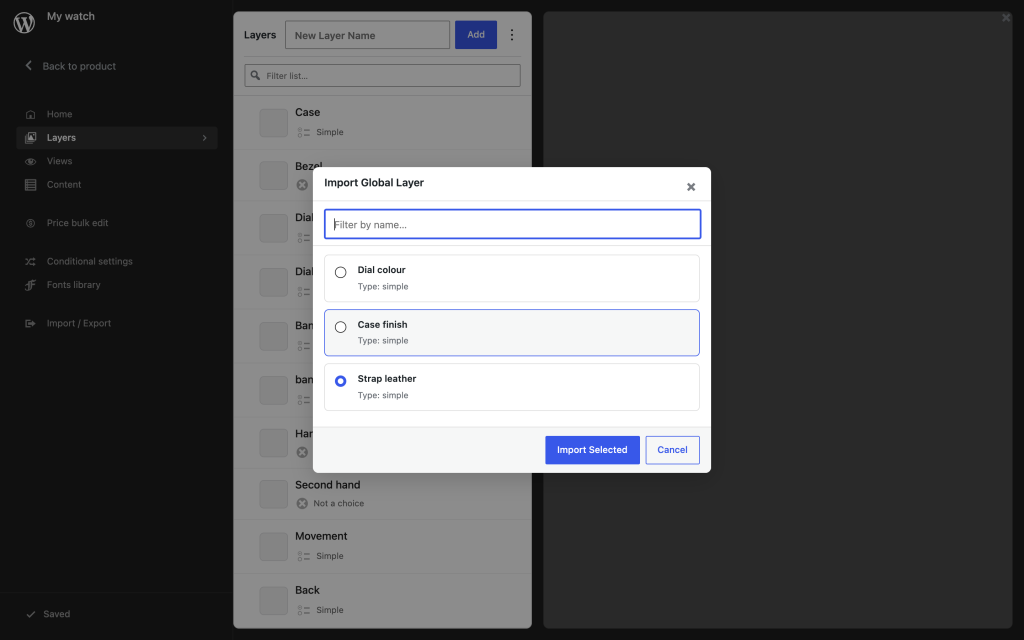Click the Conditional settings shuffle icon
This screenshot has height=640, width=1024.
pos(30,261)
